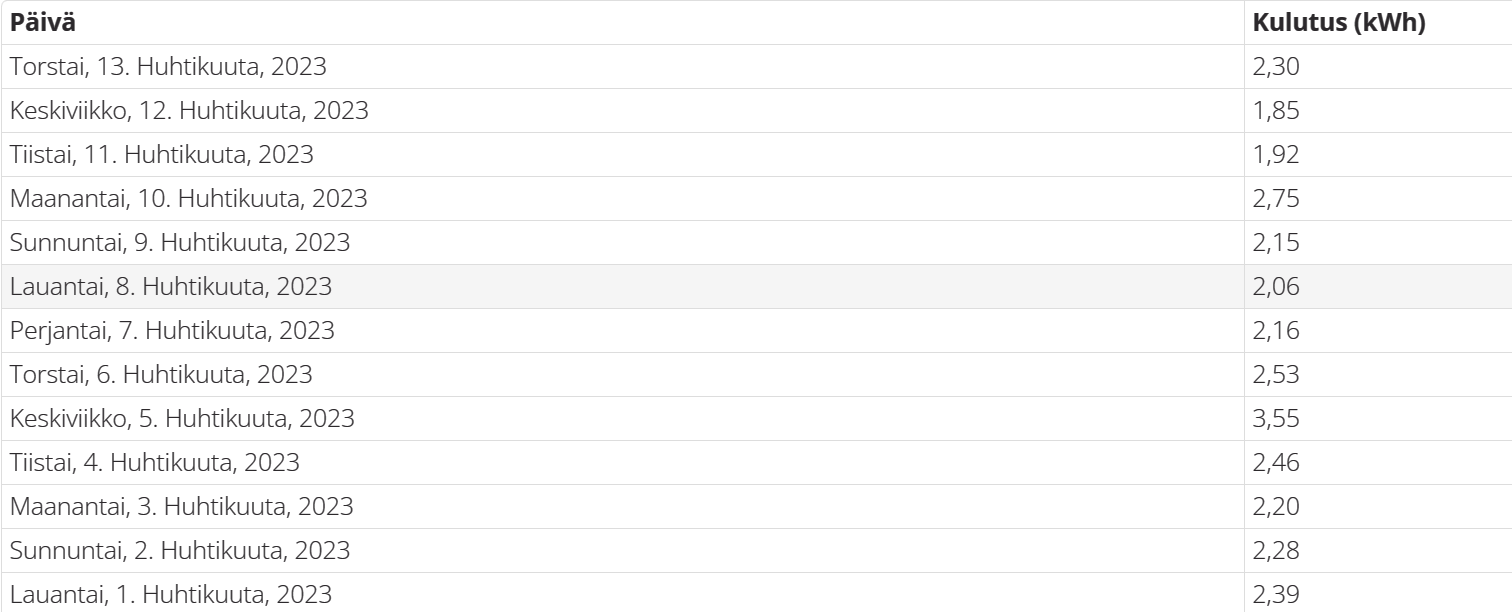Image resolution: width=1512 pixels, height=612 pixels.
Task: Select the Päivä column header
Action: [x=622, y=22]
